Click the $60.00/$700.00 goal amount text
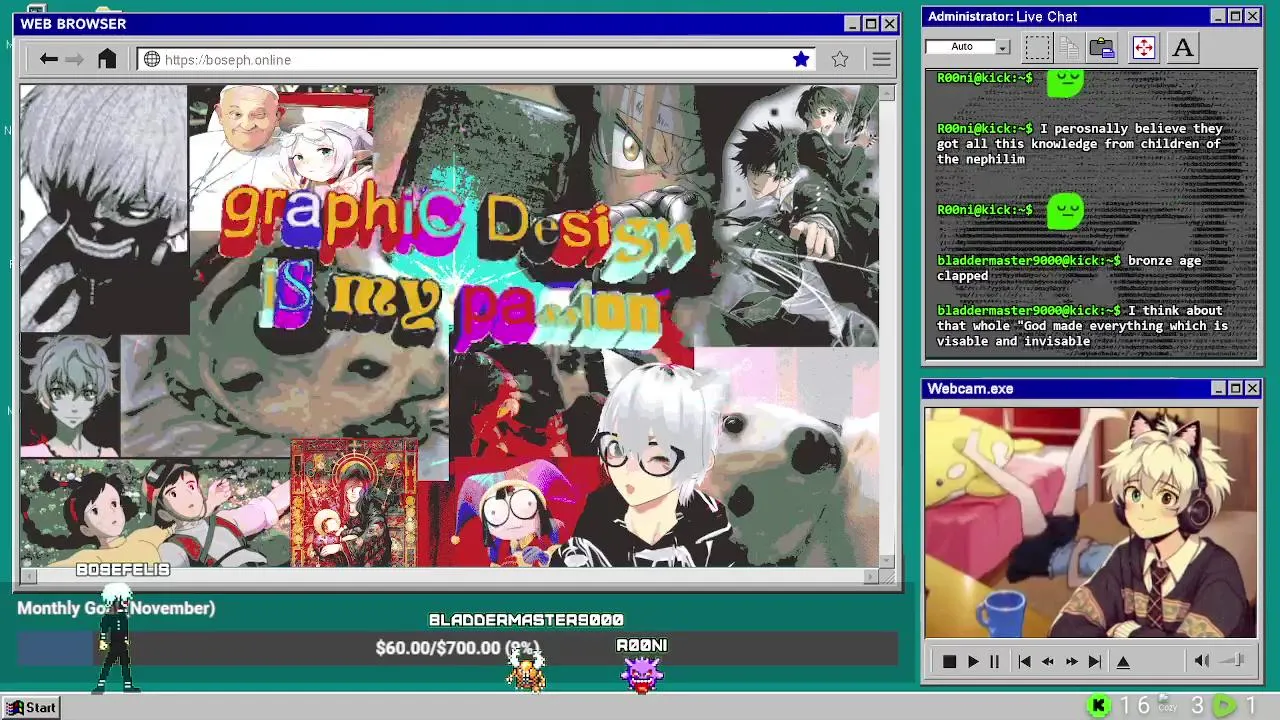The width and height of the screenshot is (1280, 720). (457, 648)
